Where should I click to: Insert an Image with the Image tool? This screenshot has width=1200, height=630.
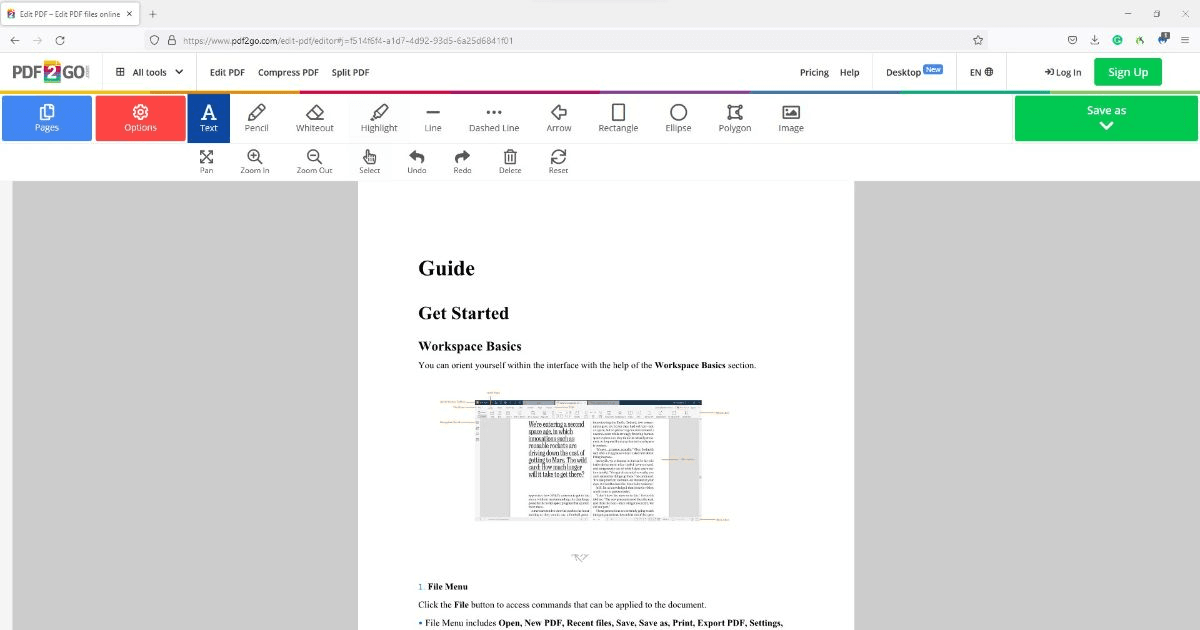(791, 118)
